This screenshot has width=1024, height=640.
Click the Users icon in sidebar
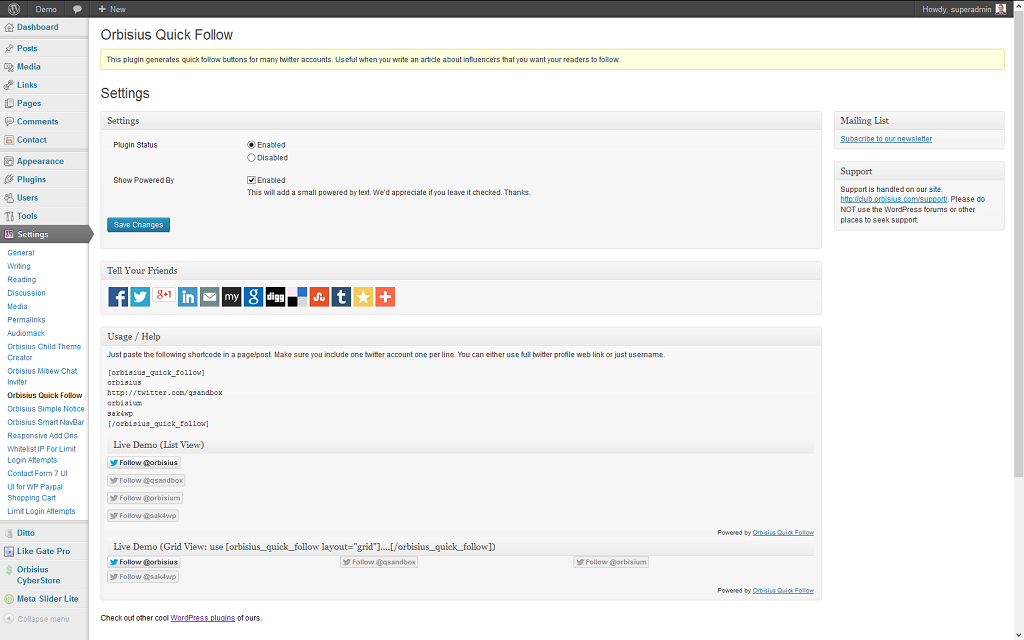pos(8,198)
